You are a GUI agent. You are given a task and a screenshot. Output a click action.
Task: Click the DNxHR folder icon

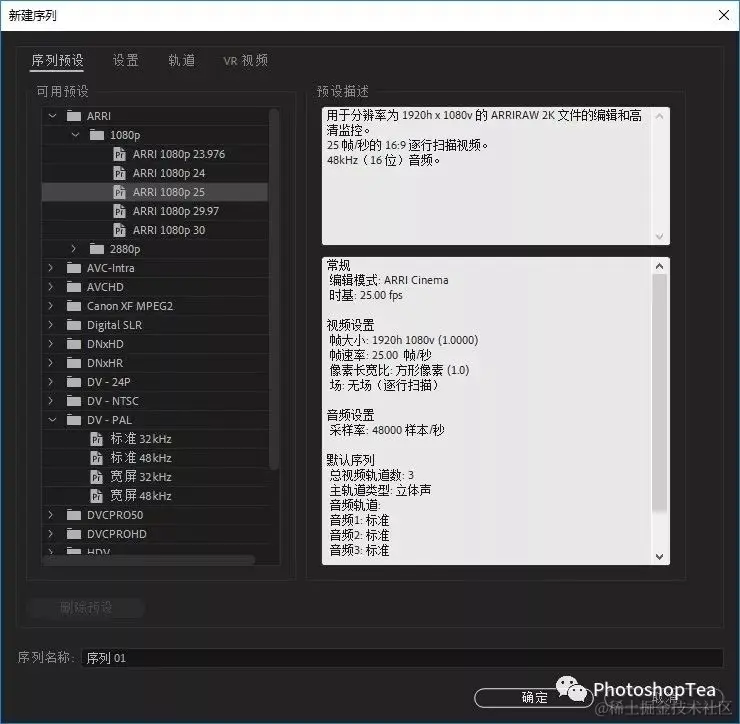[74, 363]
